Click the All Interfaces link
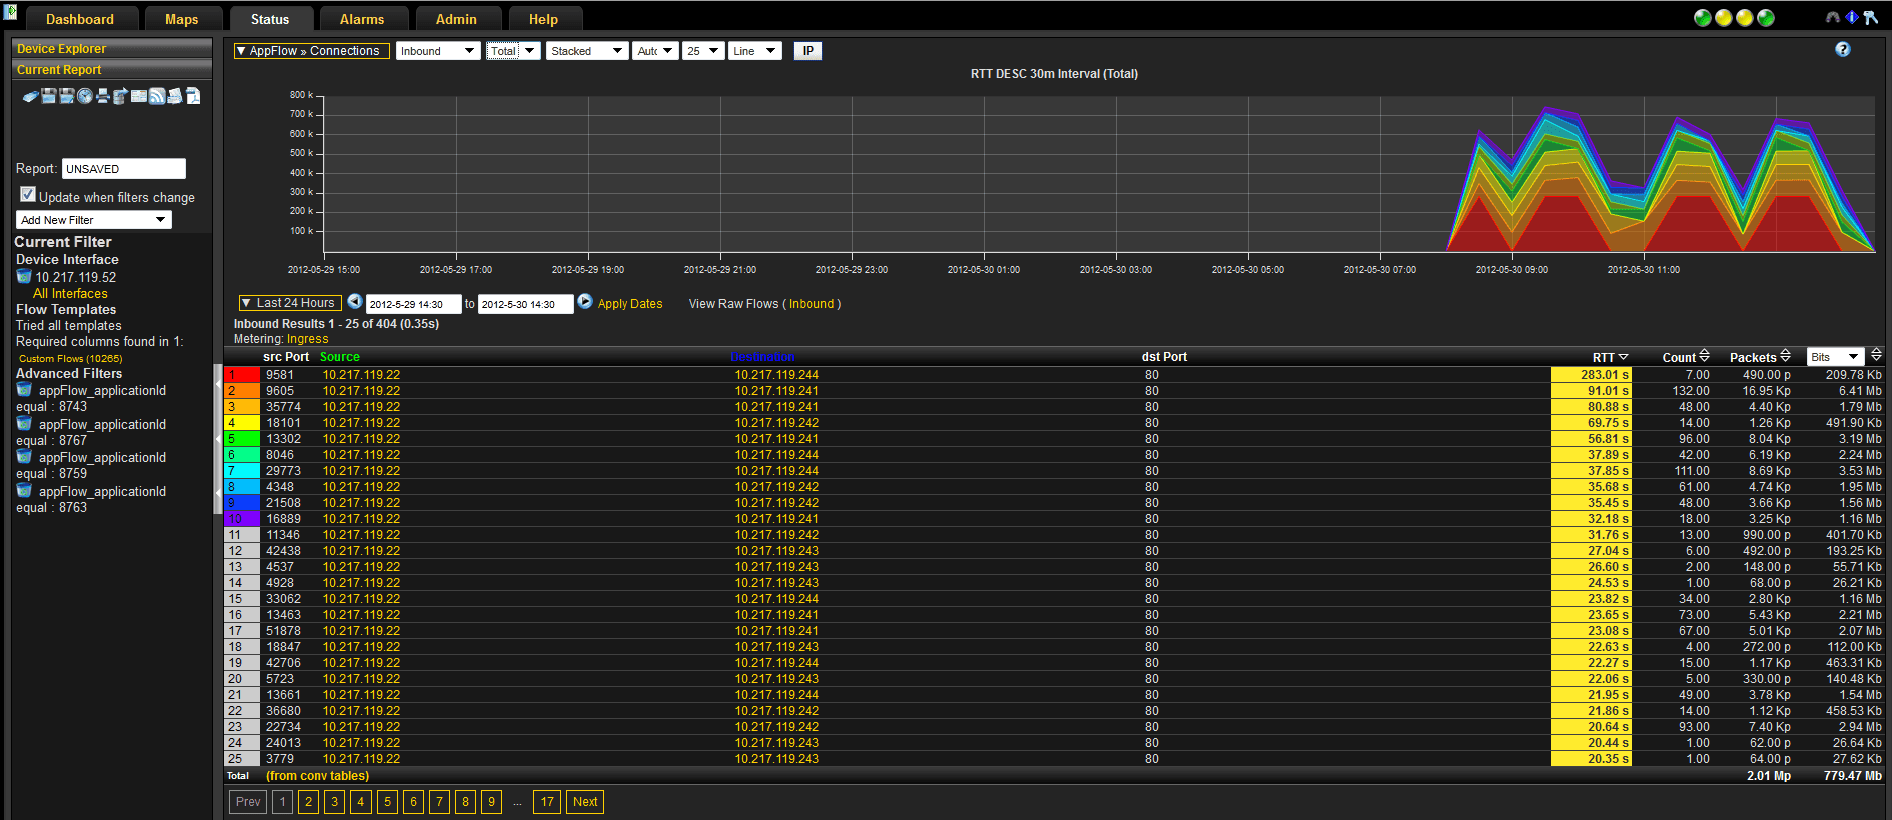The image size is (1892, 820). (x=70, y=294)
